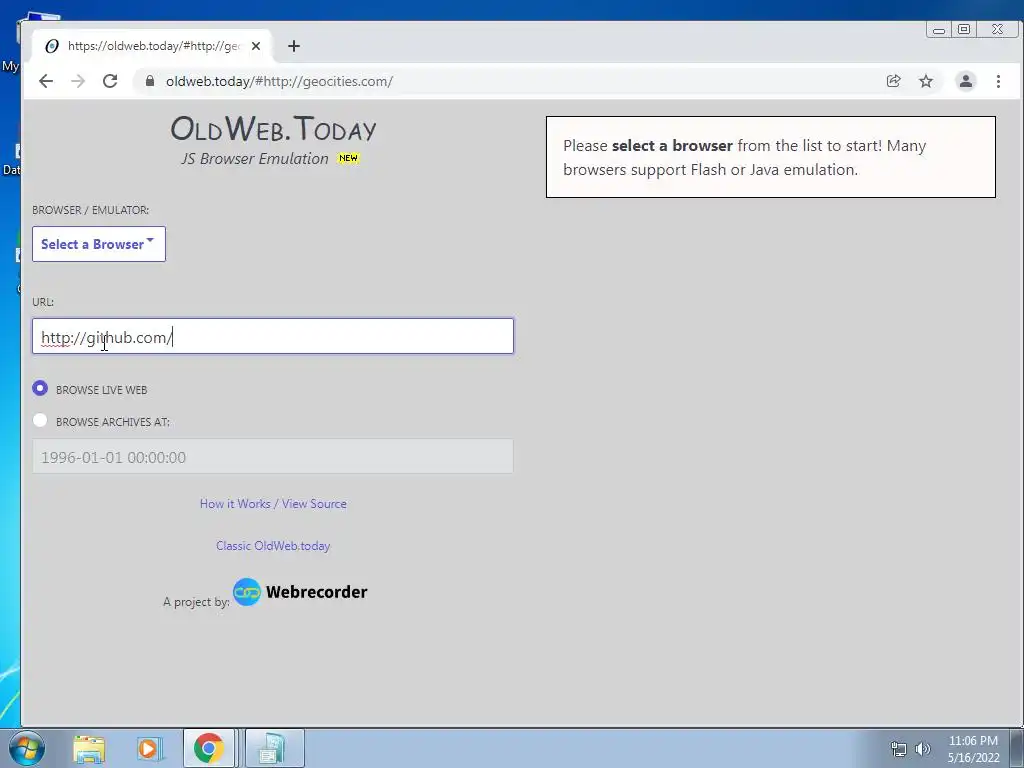
Task: Select the oldweb.today browser tab
Action: coord(152,46)
